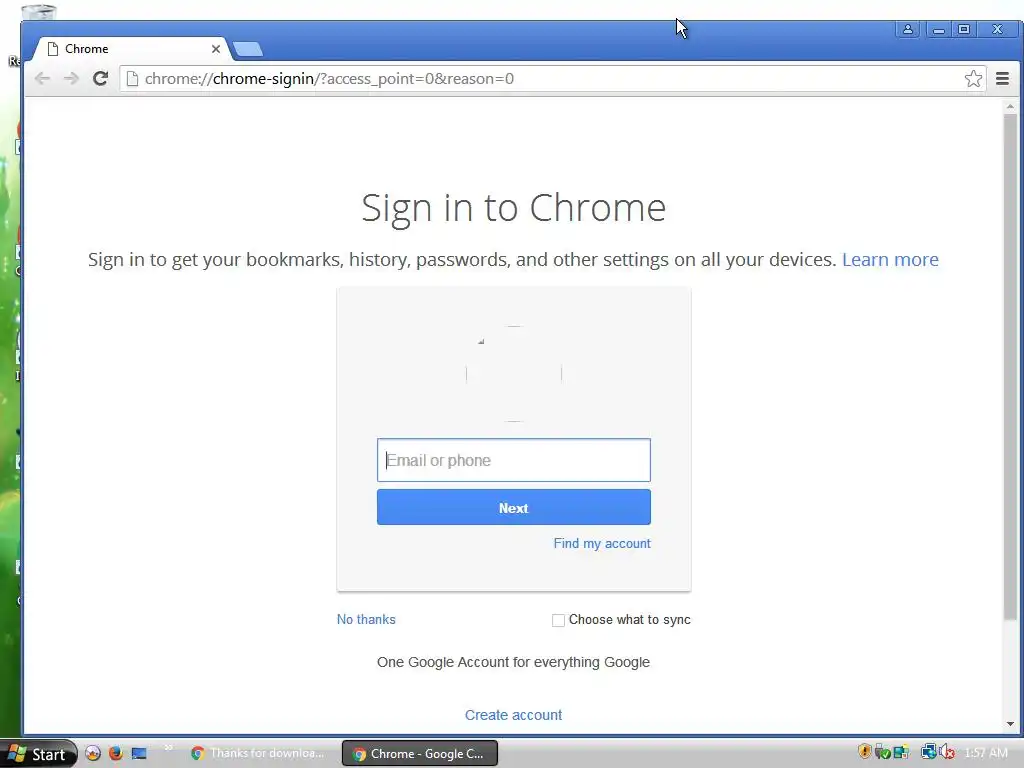Reload the sign-in page
The image size is (1024, 768).
(100, 78)
